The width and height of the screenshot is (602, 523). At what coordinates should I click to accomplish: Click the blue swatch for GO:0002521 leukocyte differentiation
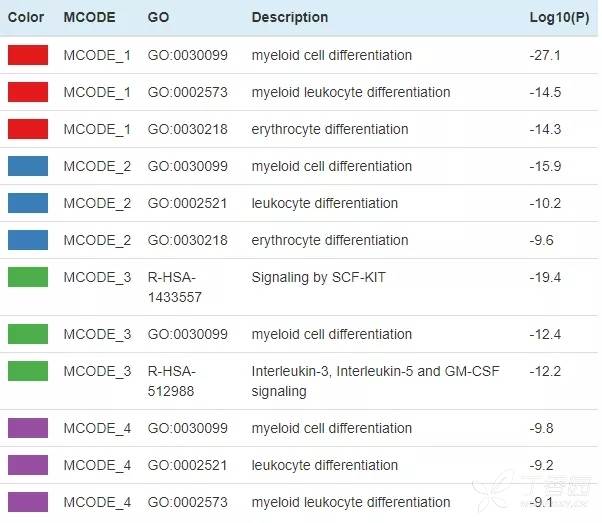(x=28, y=203)
